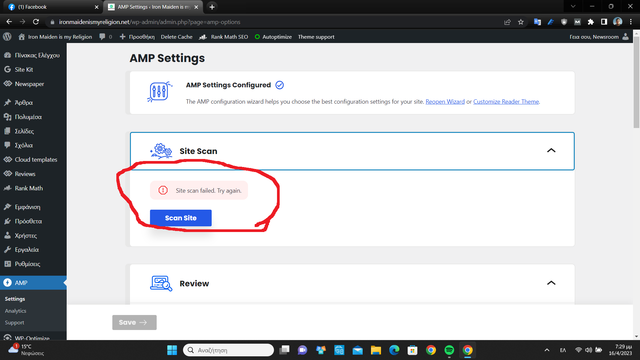Image resolution: width=640 pixels, height=360 pixels.
Task: Click the Site Scan section header
Action: [x=352, y=151]
